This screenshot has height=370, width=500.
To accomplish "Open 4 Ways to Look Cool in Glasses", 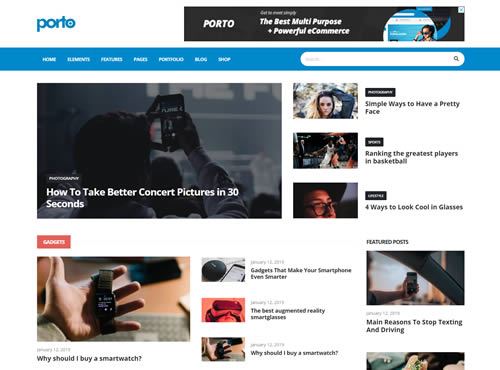I will [x=414, y=207].
